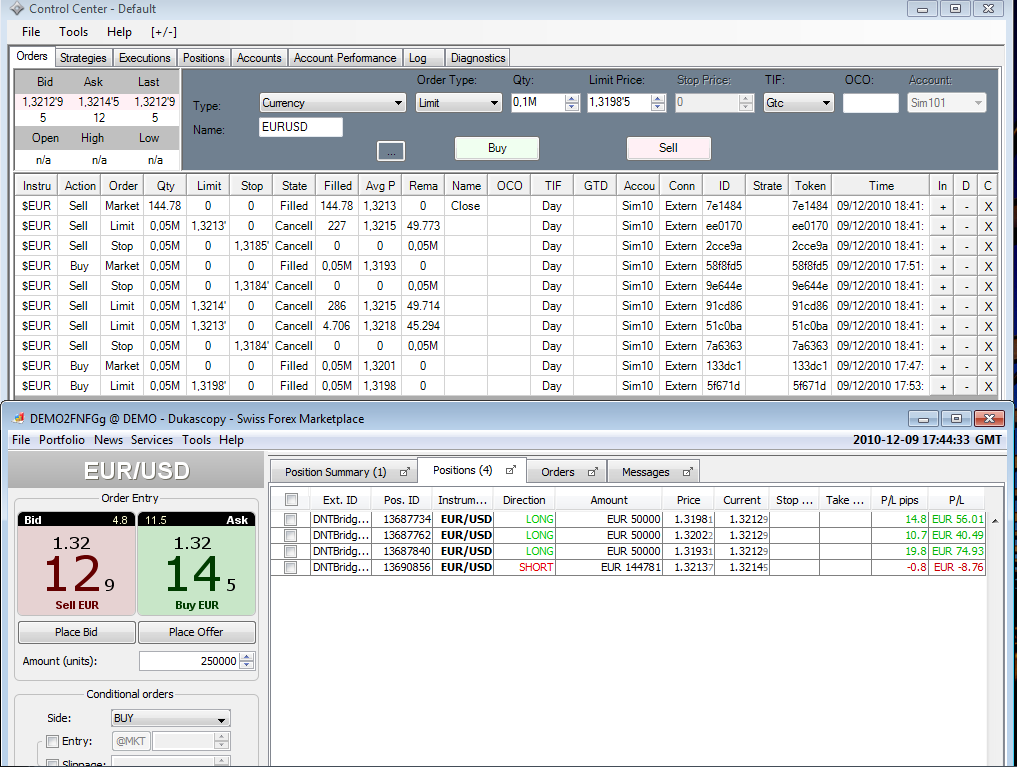The height and width of the screenshot is (767, 1017).
Task: Check the box for position 13687762
Action: click(291, 536)
